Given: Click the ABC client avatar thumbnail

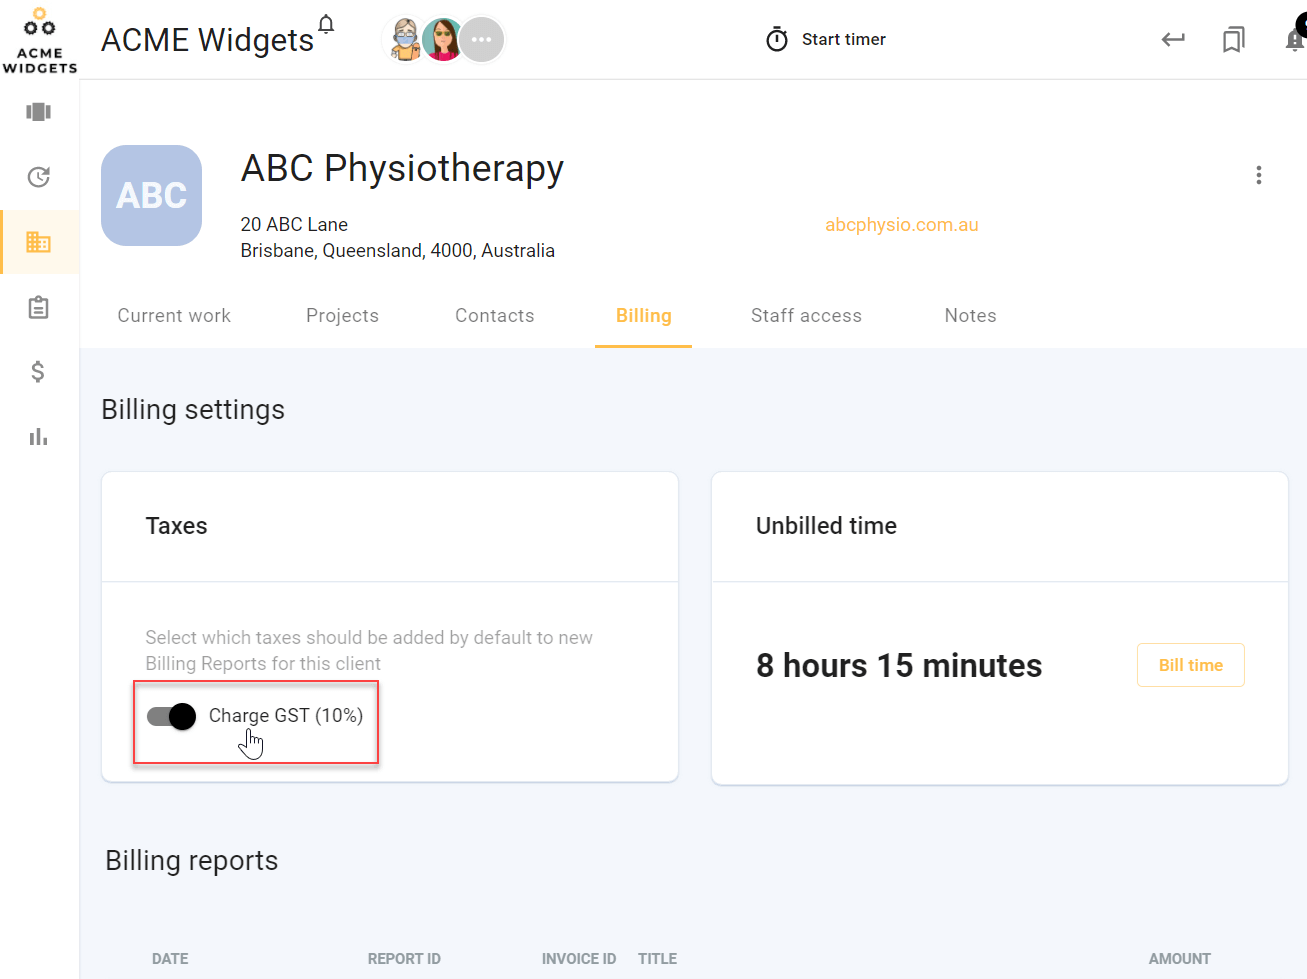Looking at the screenshot, I should point(152,196).
